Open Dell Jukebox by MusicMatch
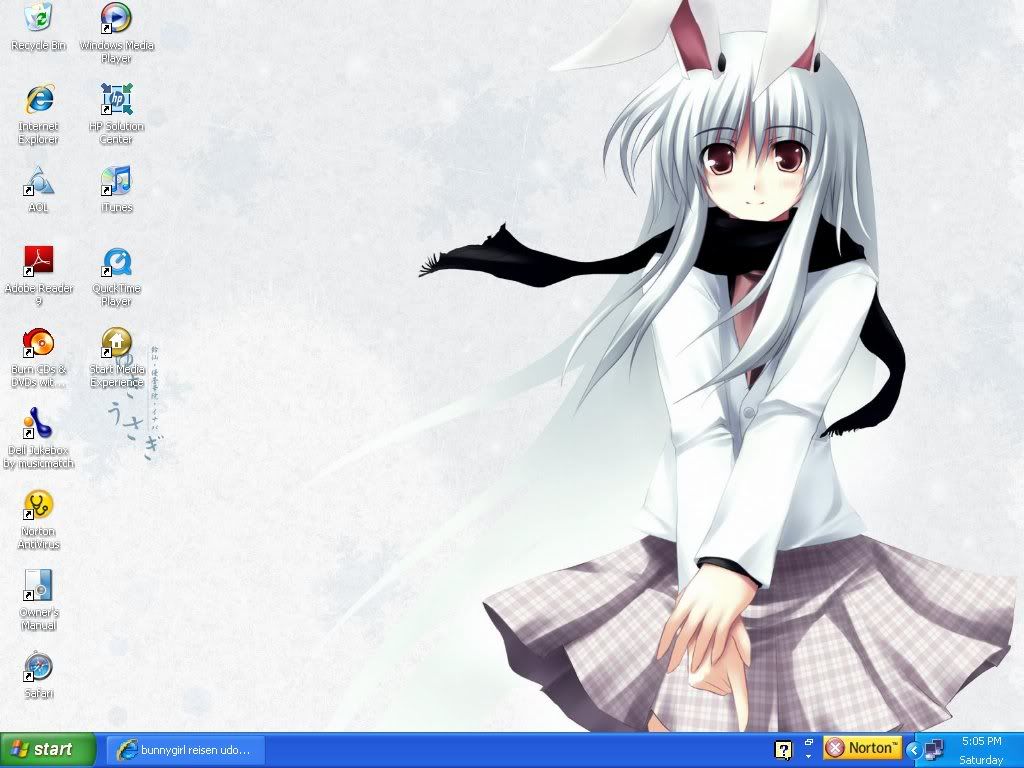Image resolution: width=1024 pixels, height=768 pixels. [38, 425]
